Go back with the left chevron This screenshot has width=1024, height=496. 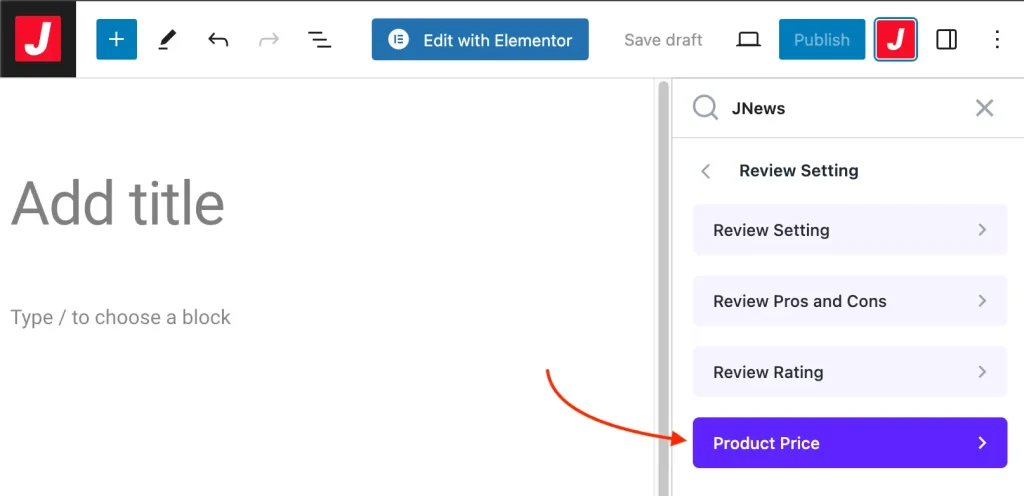(x=706, y=171)
